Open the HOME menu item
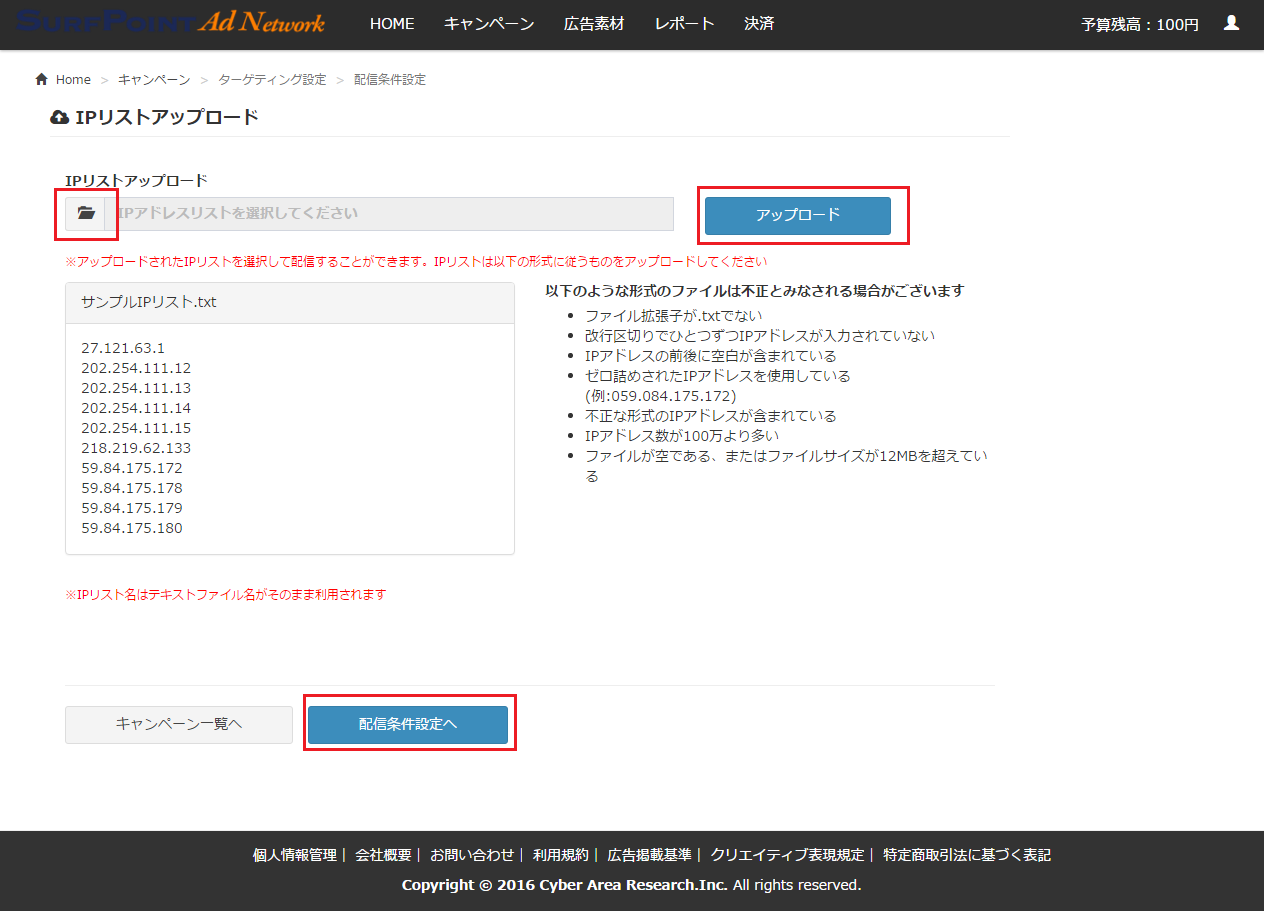The width and height of the screenshot is (1264, 911). coord(392,24)
